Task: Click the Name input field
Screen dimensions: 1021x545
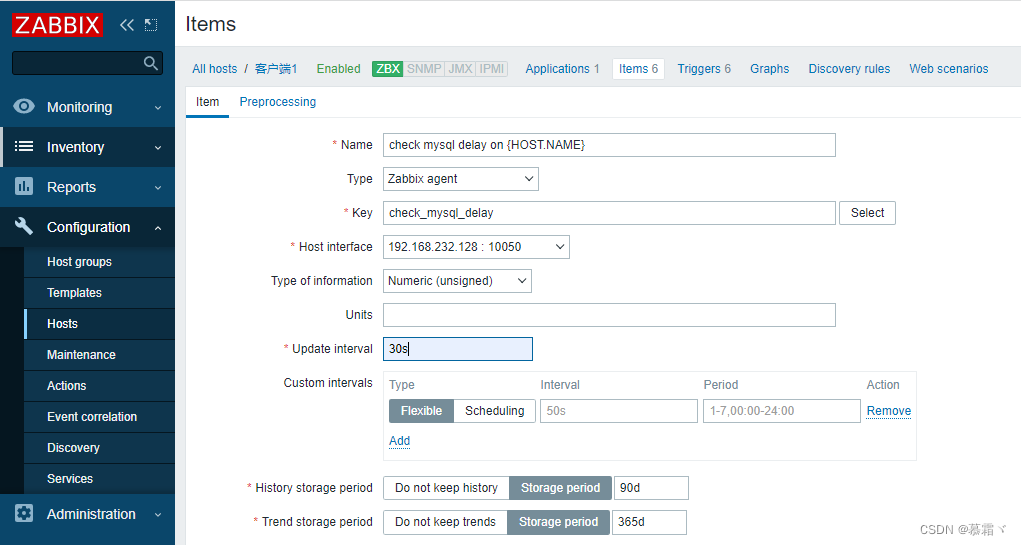Action: [609, 145]
